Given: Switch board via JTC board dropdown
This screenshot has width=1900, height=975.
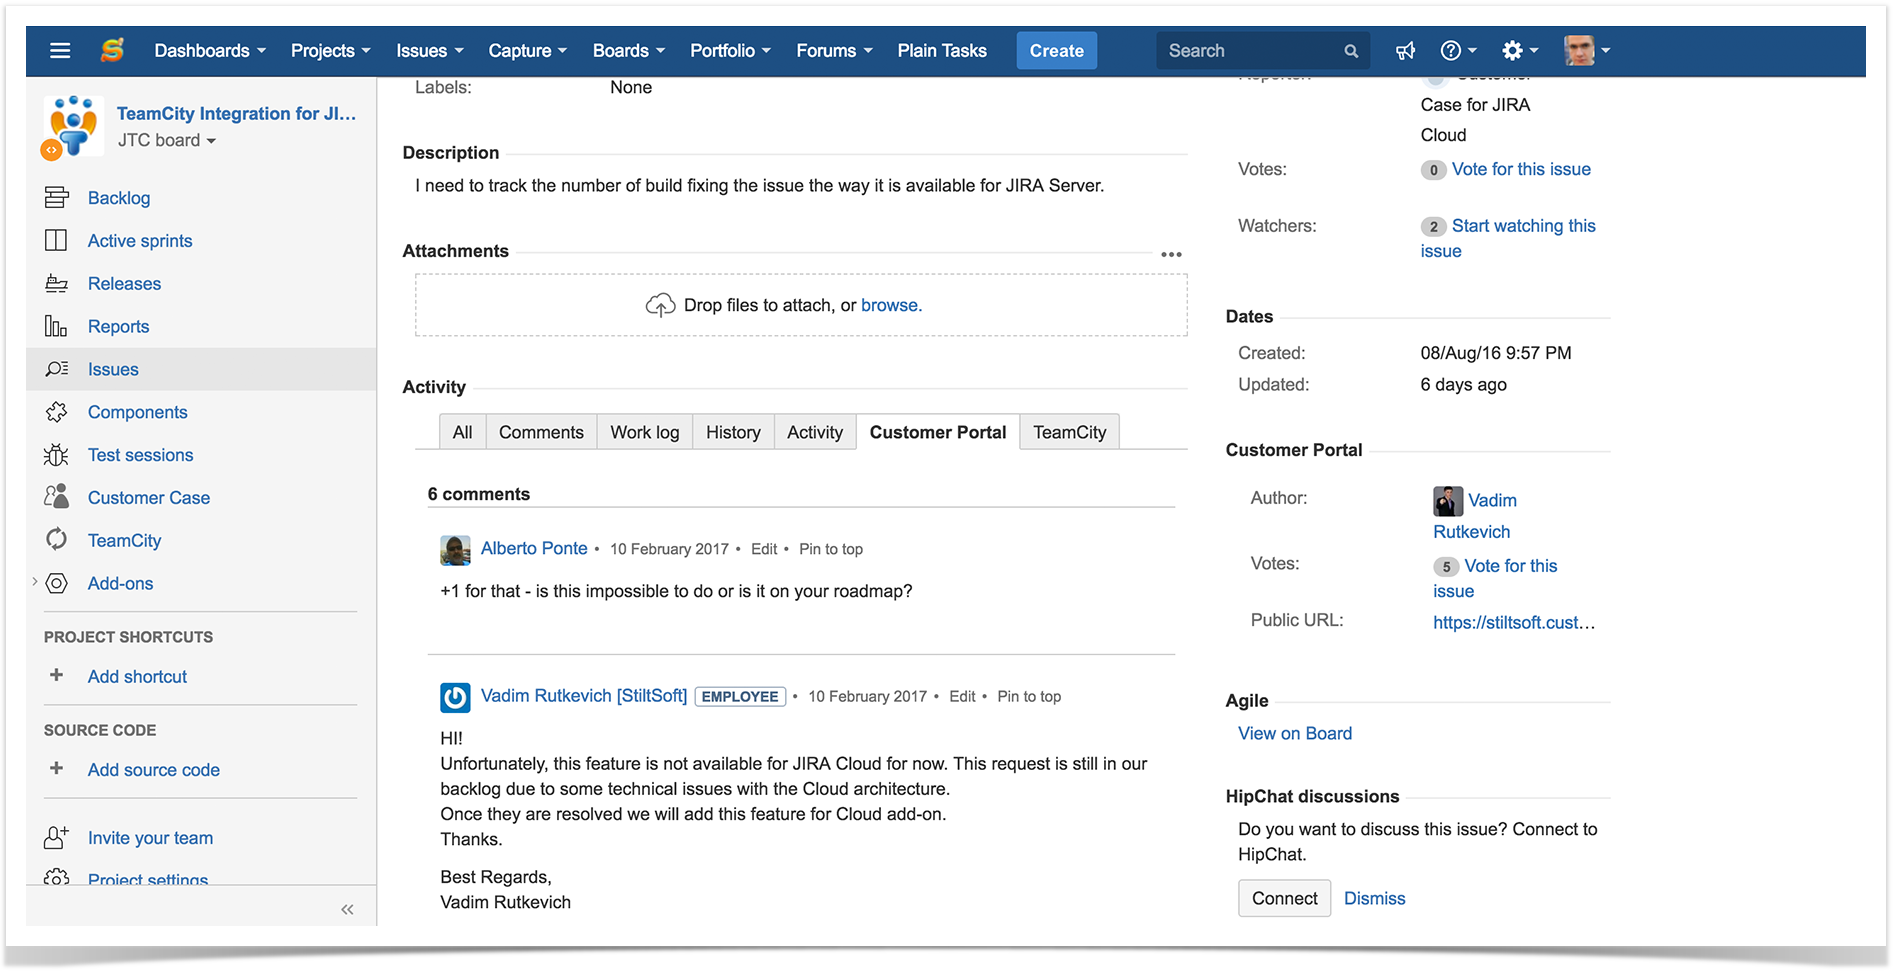Looking at the screenshot, I should point(167,141).
